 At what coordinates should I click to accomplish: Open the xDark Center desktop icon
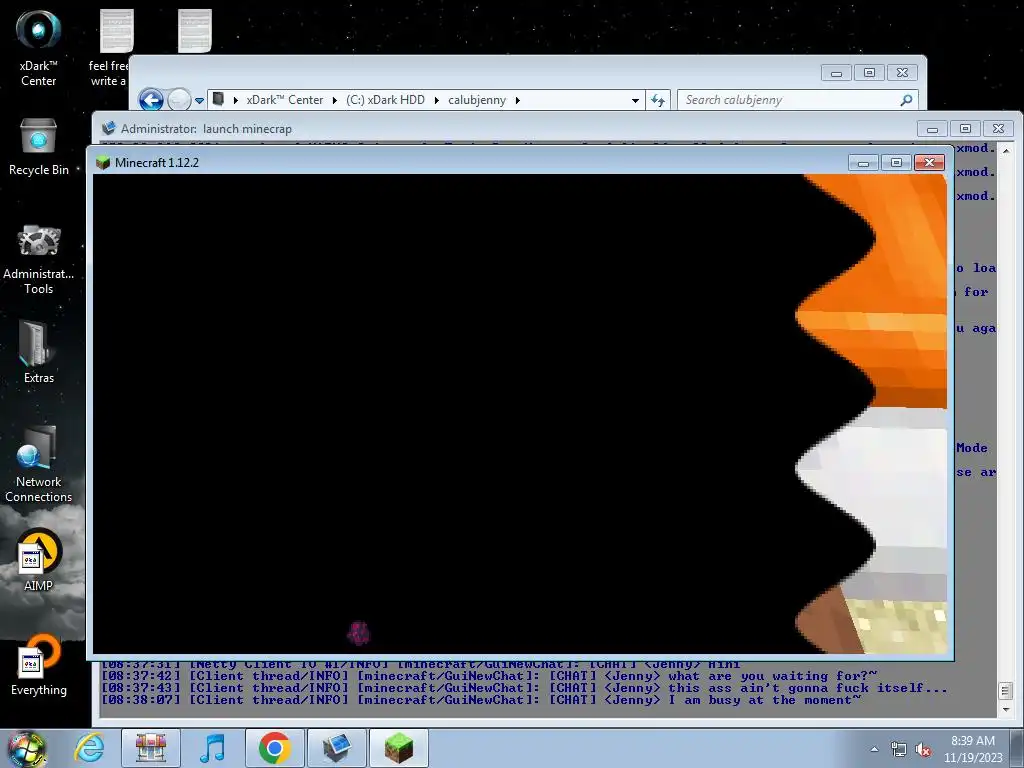[39, 48]
